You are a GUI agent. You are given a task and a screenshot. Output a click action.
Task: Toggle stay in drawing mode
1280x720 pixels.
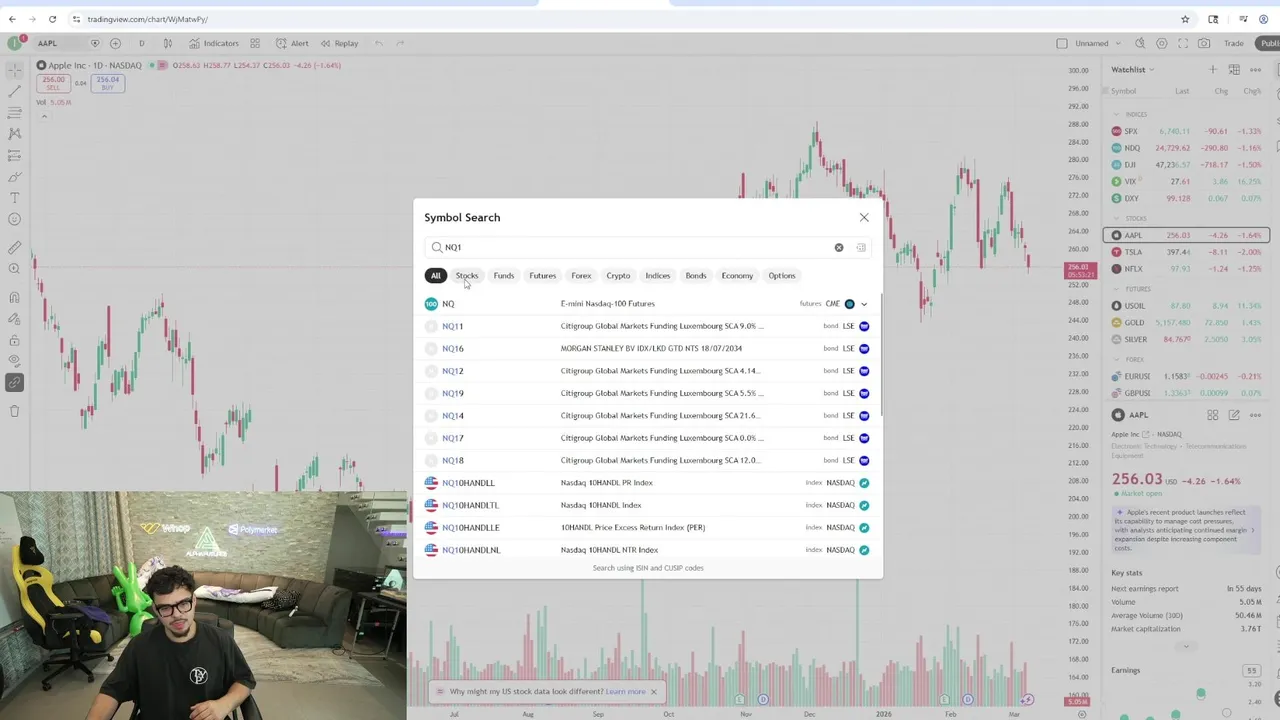coord(14,318)
